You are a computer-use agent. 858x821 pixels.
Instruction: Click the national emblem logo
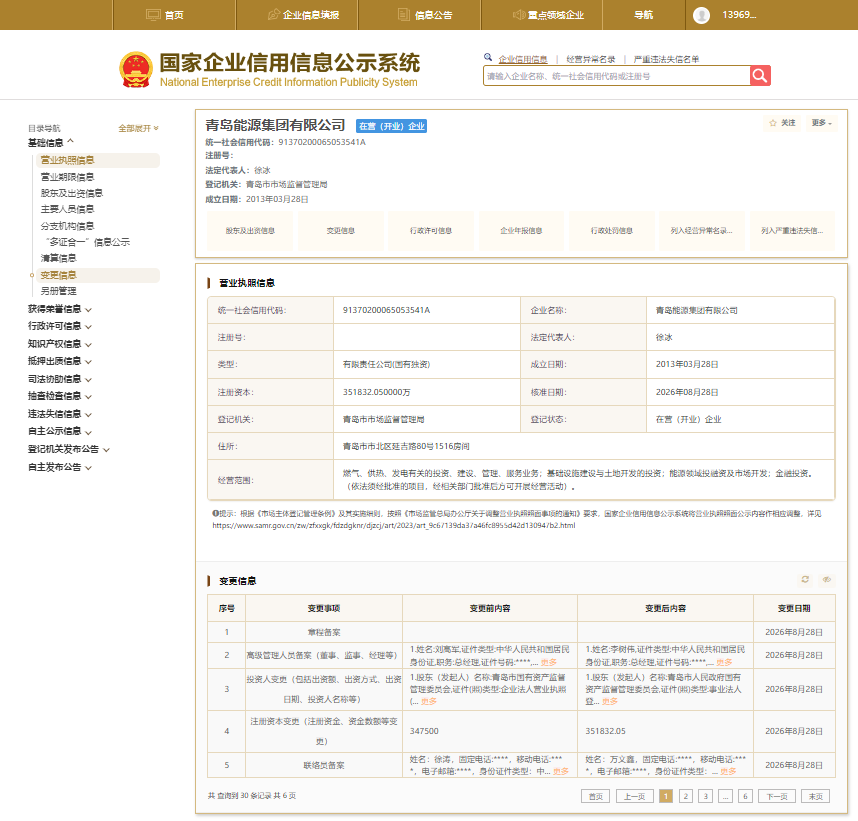pyautogui.click(x=136, y=70)
